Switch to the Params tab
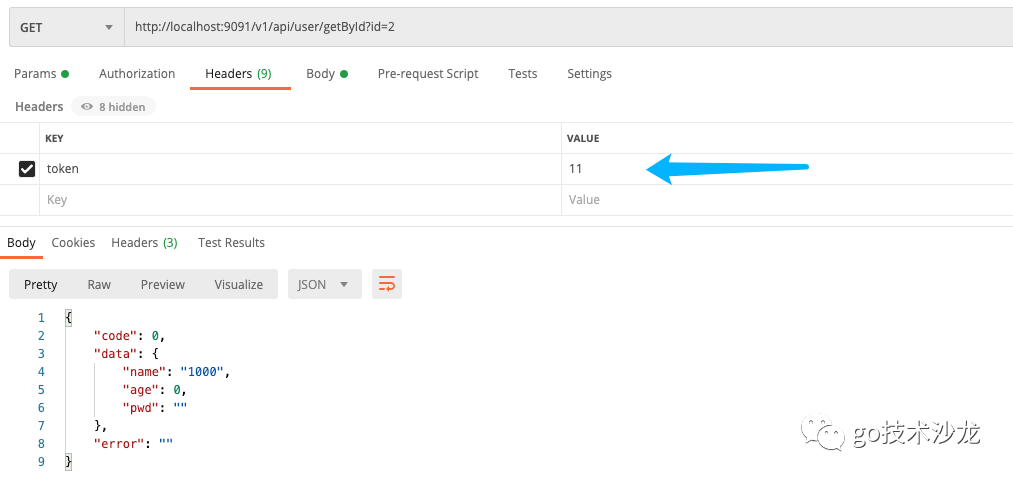This screenshot has width=1013, height=480. pyautogui.click(x=41, y=74)
